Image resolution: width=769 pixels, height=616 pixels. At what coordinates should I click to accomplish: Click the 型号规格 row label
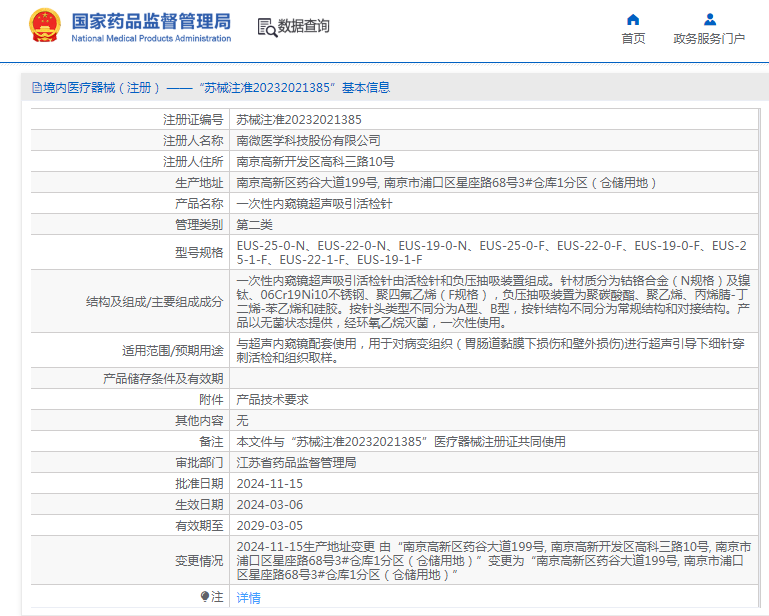[199, 253]
